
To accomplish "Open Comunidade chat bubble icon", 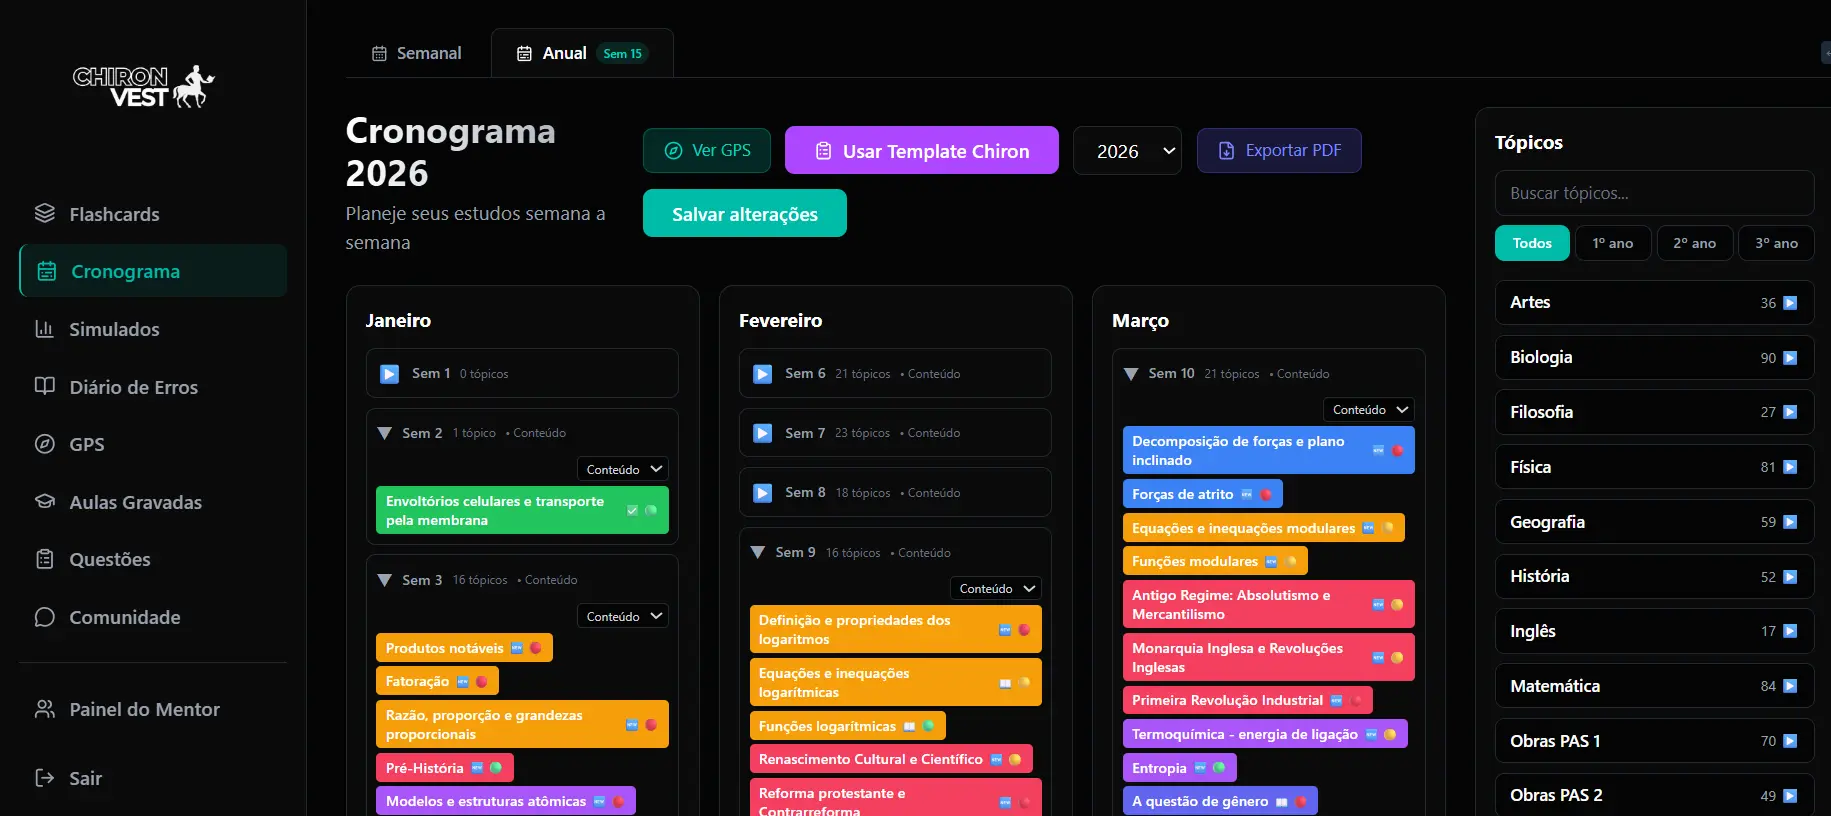I will (x=45, y=617).
